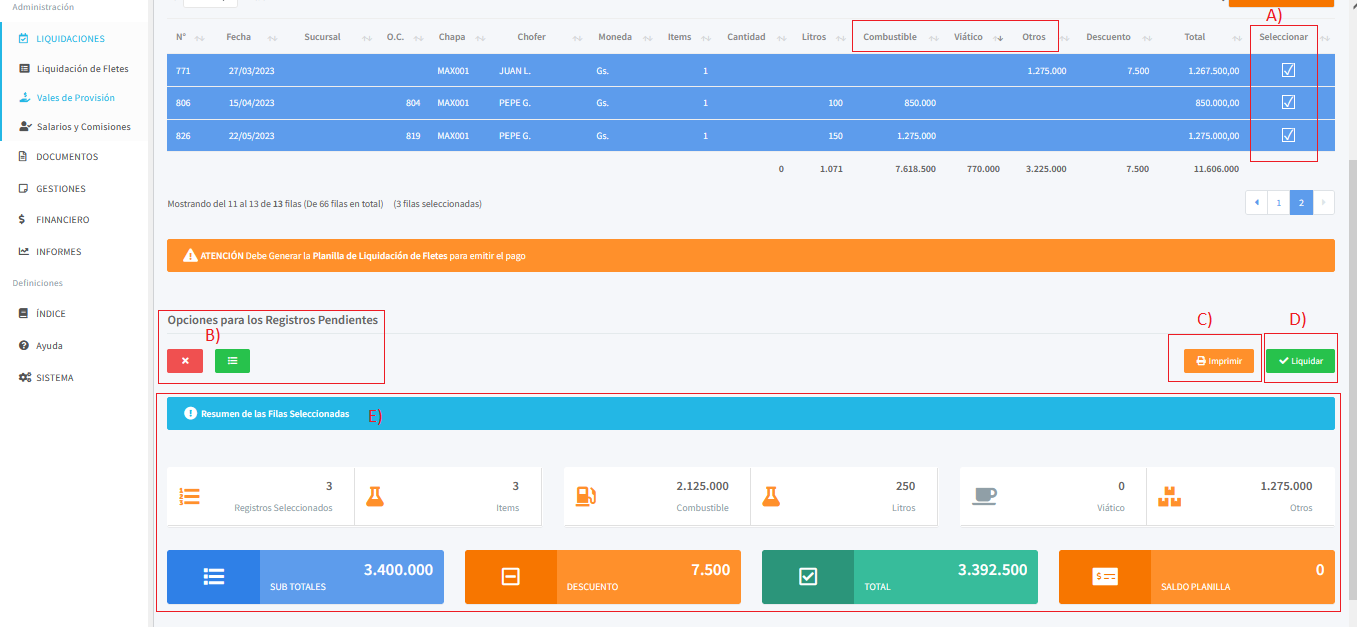Click the Liquidación de Fletes sidebar icon
The image size is (1357, 627).
point(24,69)
